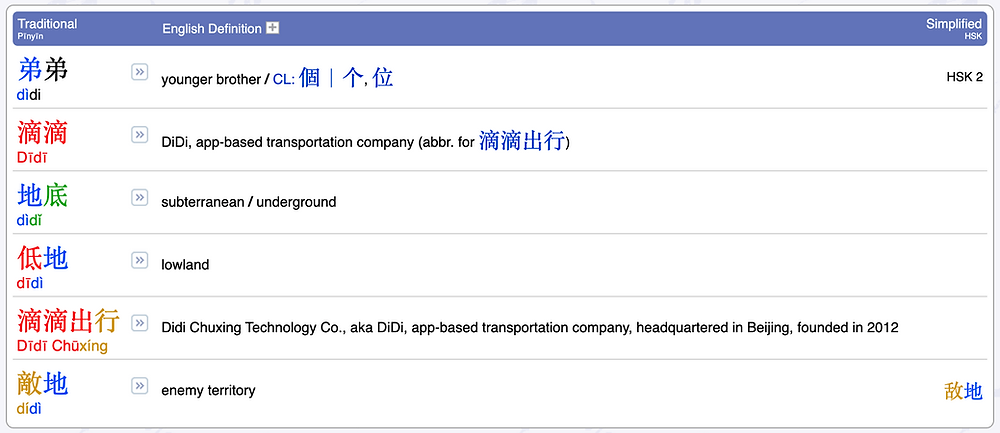Open the 地底 headword
1000x433 pixels.
[43, 195]
